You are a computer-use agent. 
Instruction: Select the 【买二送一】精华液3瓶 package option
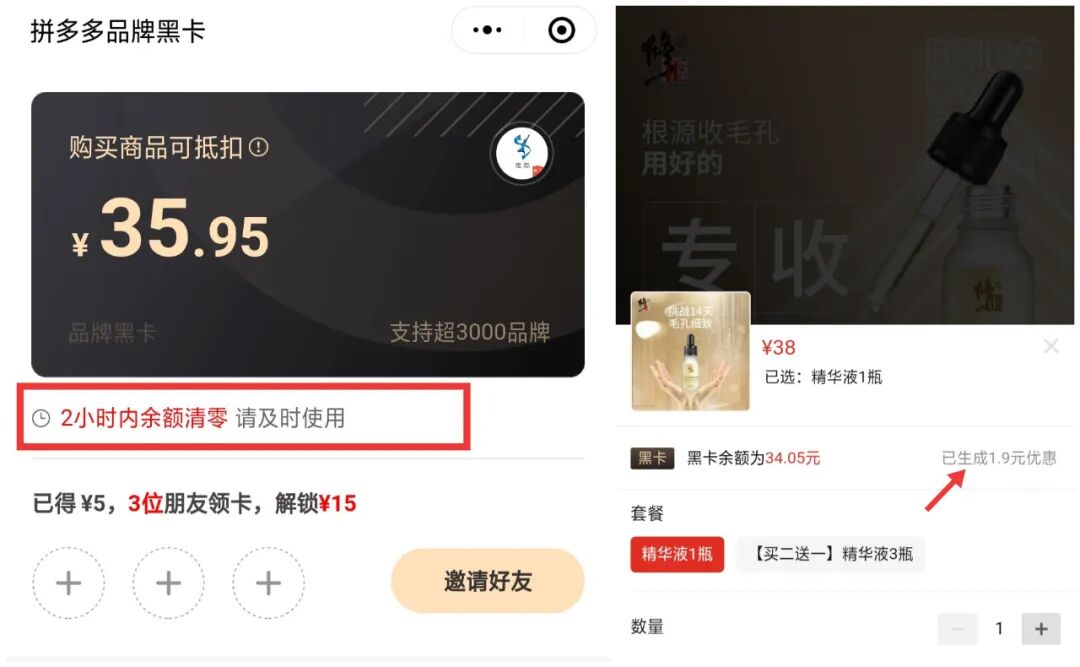pyautogui.click(x=830, y=554)
